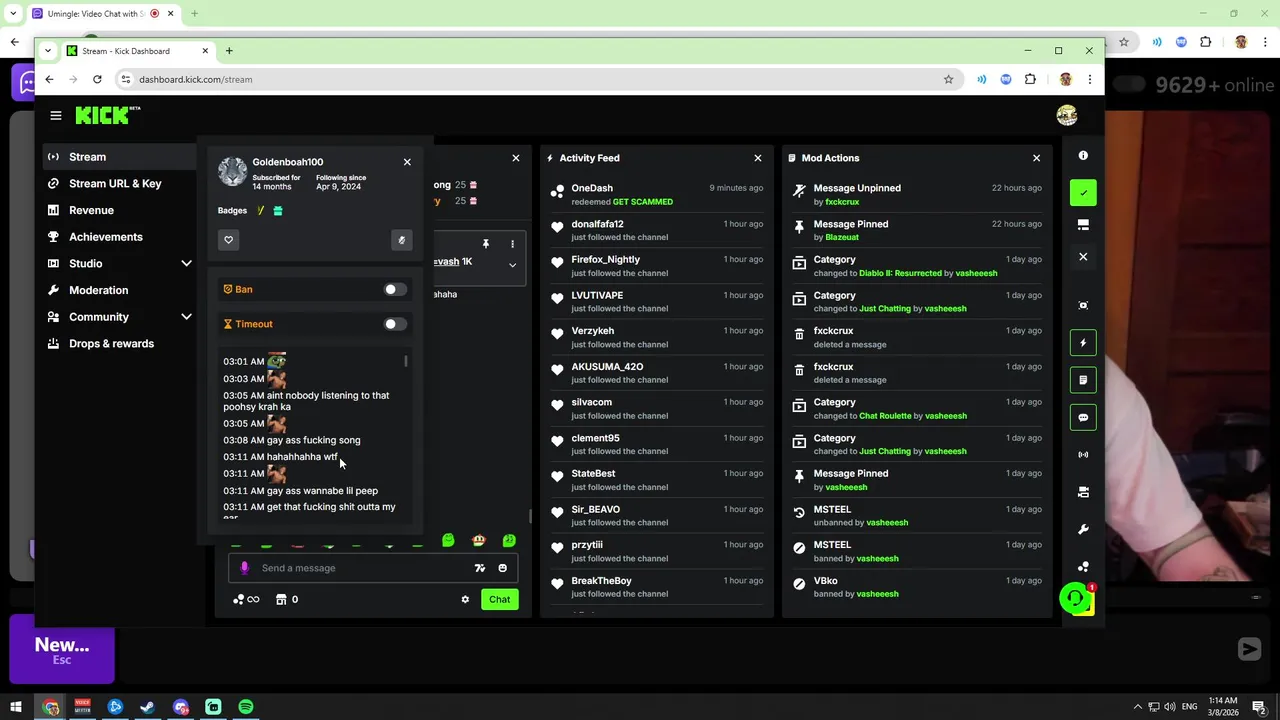The image size is (1280, 720).
Task: Click the green headset support bubble
Action: point(1075,599)
